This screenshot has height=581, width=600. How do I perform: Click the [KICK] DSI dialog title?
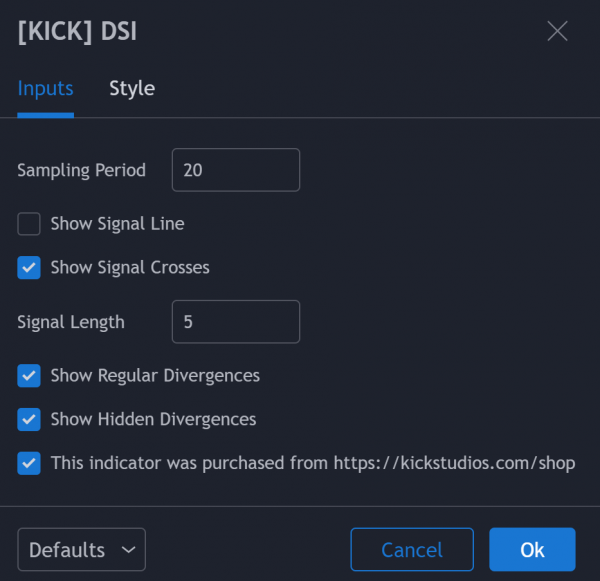click(77, 31)
